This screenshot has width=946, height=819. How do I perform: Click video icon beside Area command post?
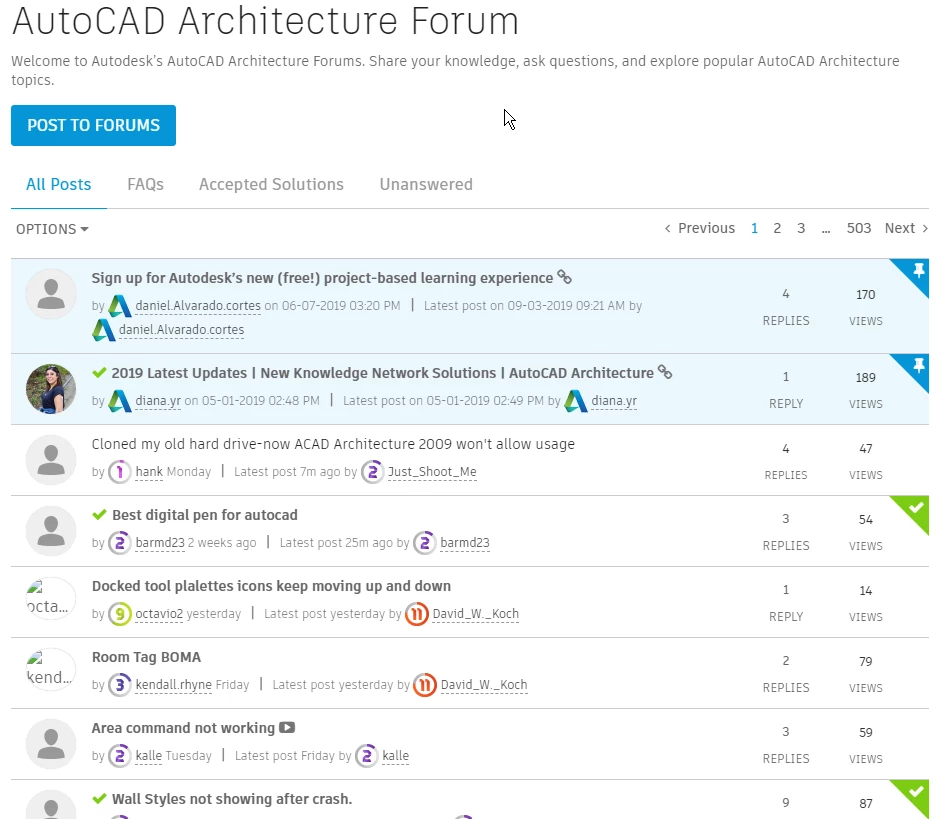coord(287,727)
